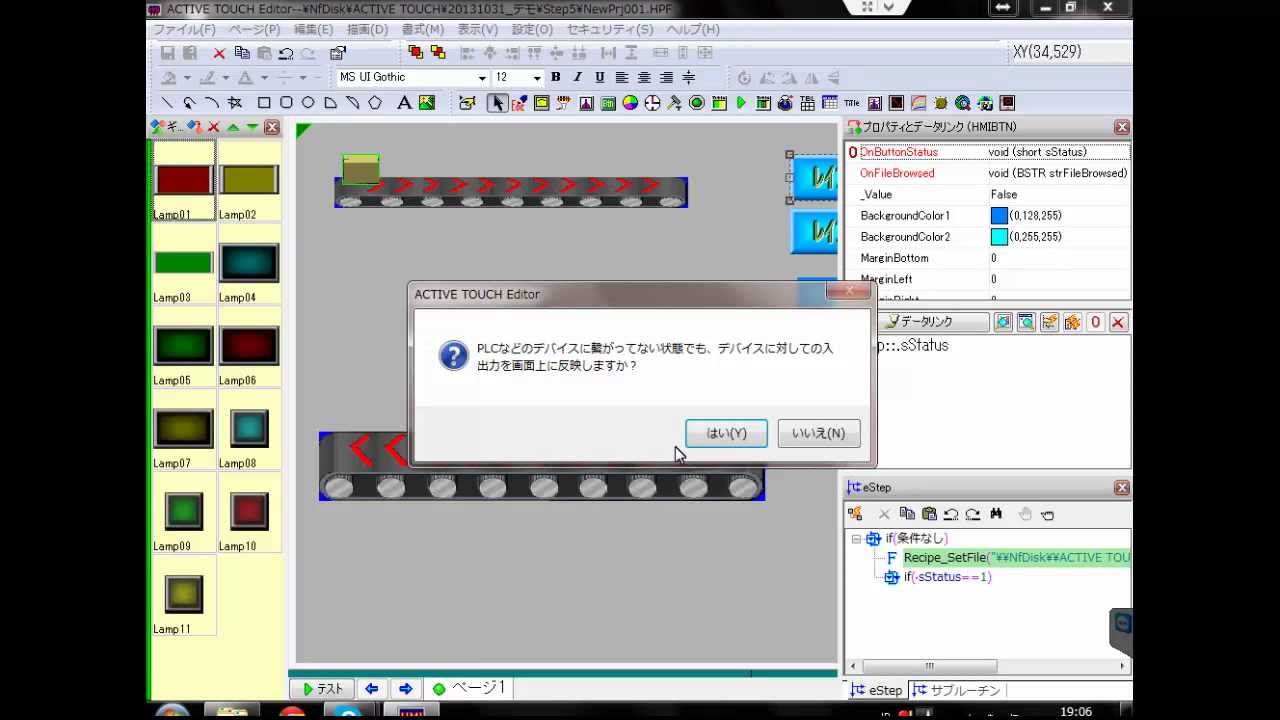
Task: Open fill color dropdown arrow
Action: coord(187,78)
